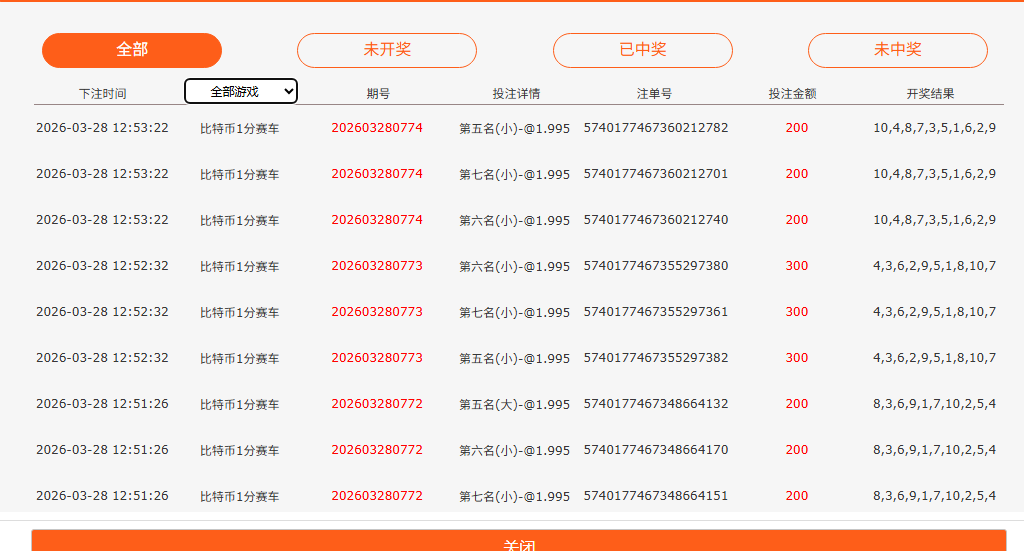Open period 202603280772 for order 5740177467348664132

377,404
